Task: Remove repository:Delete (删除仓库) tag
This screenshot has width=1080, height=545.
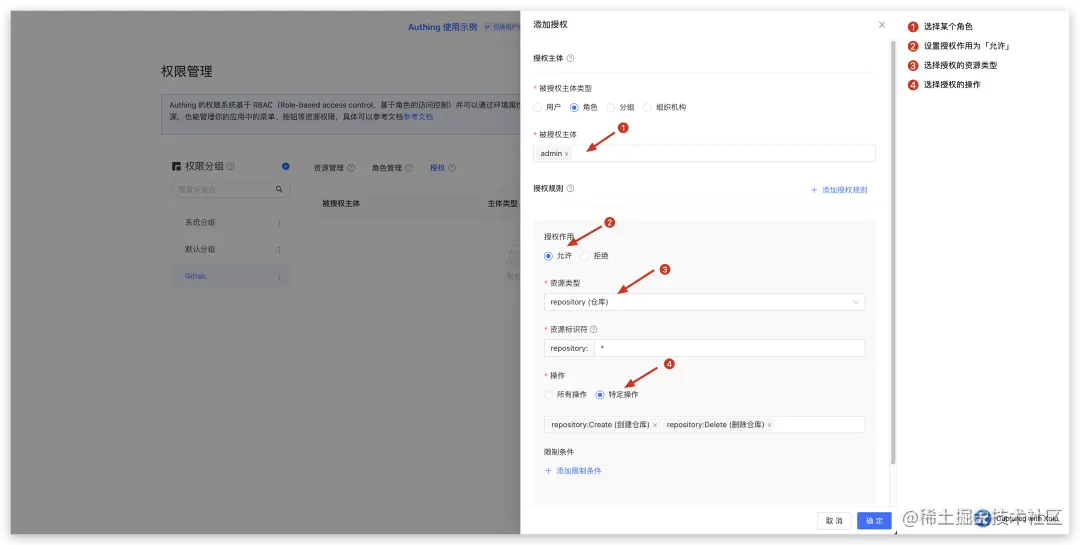Action: click(x=769, y=425)
